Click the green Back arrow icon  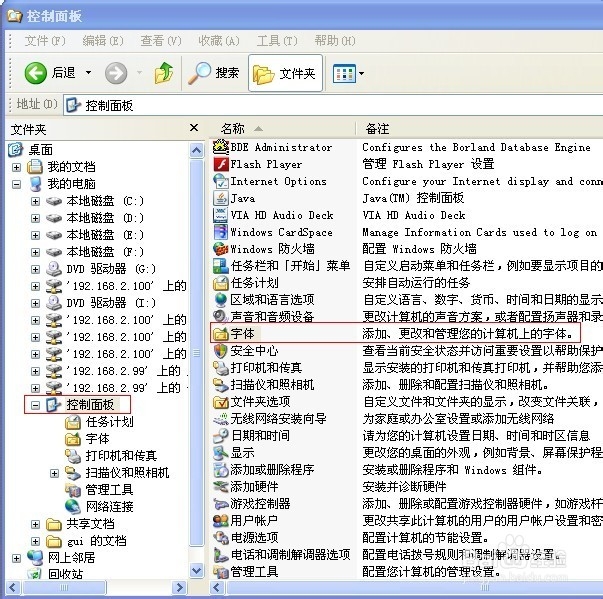(x=35, y=73)
